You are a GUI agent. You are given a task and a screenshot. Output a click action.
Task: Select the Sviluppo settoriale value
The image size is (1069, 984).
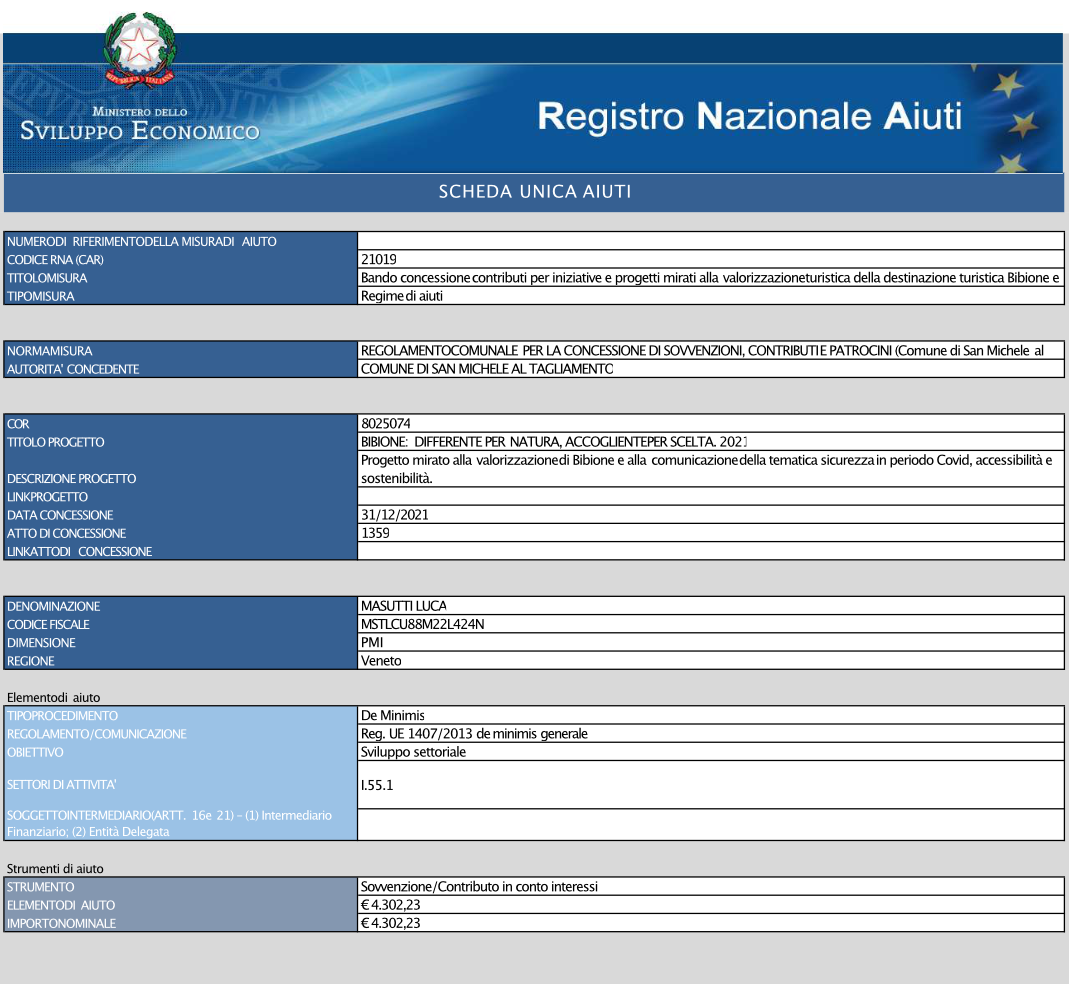[413, 753]
